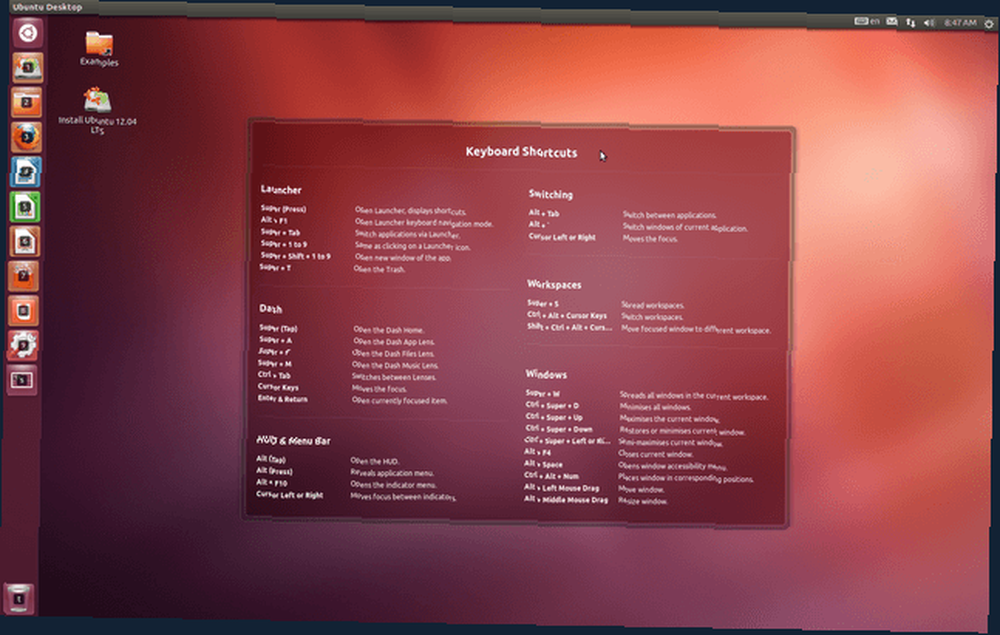Click 'Switch applications via Launcher.' description

(408, 235)
